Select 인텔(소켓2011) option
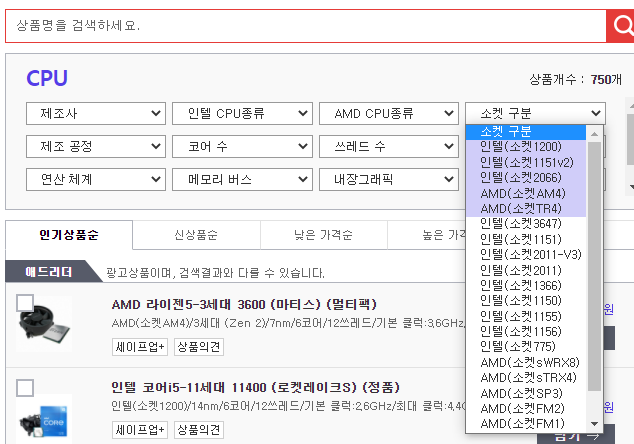The height and width of the screenshot is (444, 634). point(526,270)
